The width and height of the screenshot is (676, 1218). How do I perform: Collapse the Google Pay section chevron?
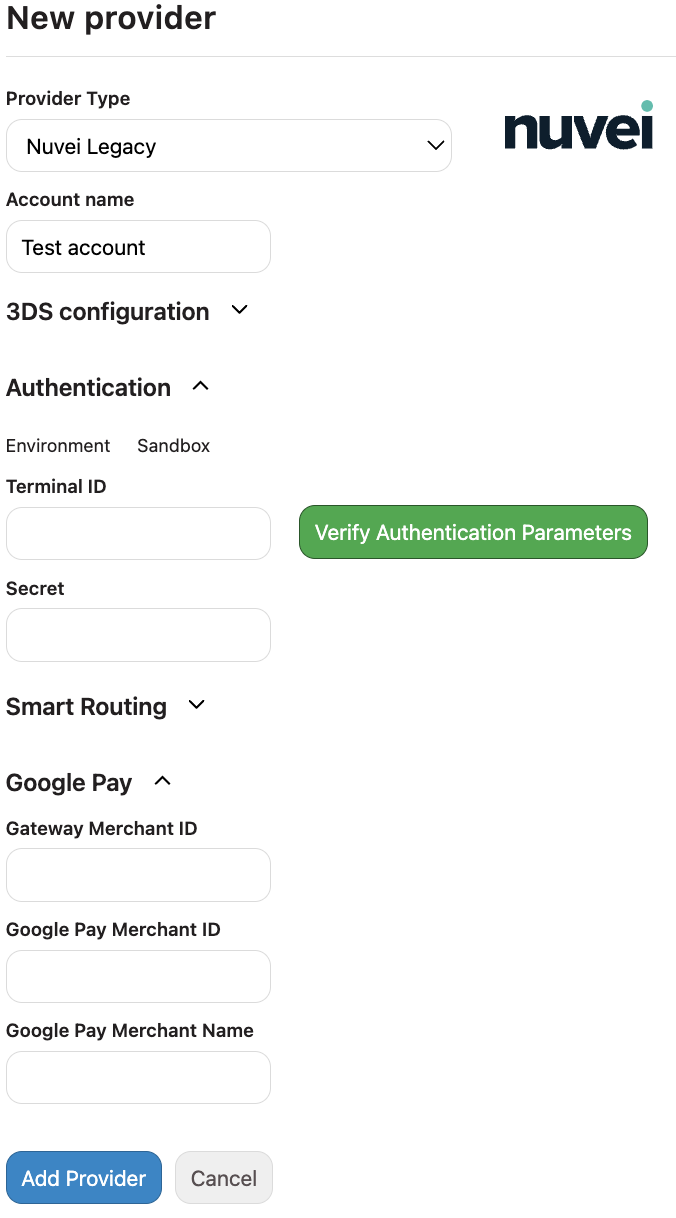coord(163,781)
